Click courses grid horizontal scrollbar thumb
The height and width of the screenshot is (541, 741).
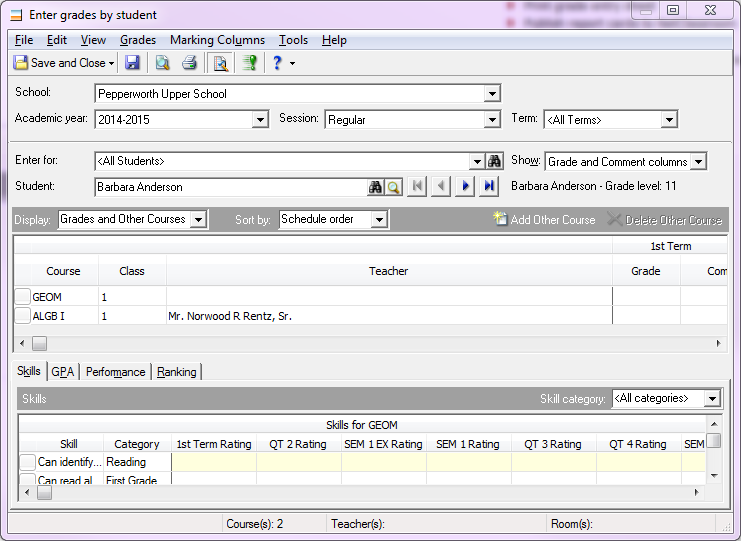coord(39,343)
